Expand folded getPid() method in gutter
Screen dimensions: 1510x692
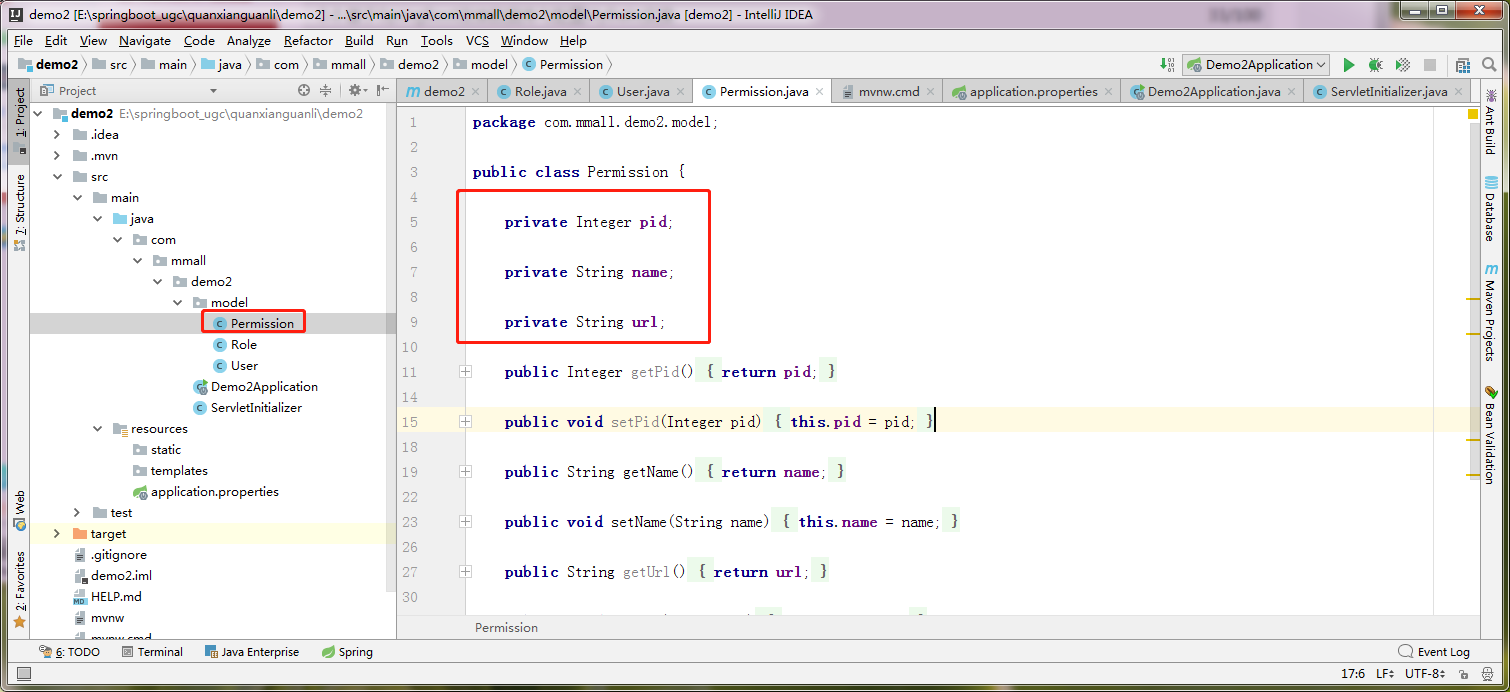[465, 372]
